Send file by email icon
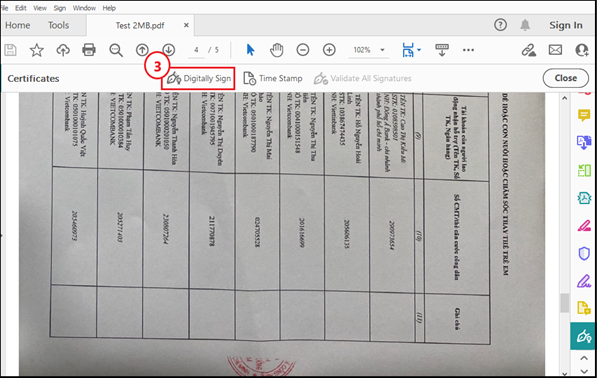Viewport: 597px width, 378px height. pyautogui.click(x=555, y=50)
